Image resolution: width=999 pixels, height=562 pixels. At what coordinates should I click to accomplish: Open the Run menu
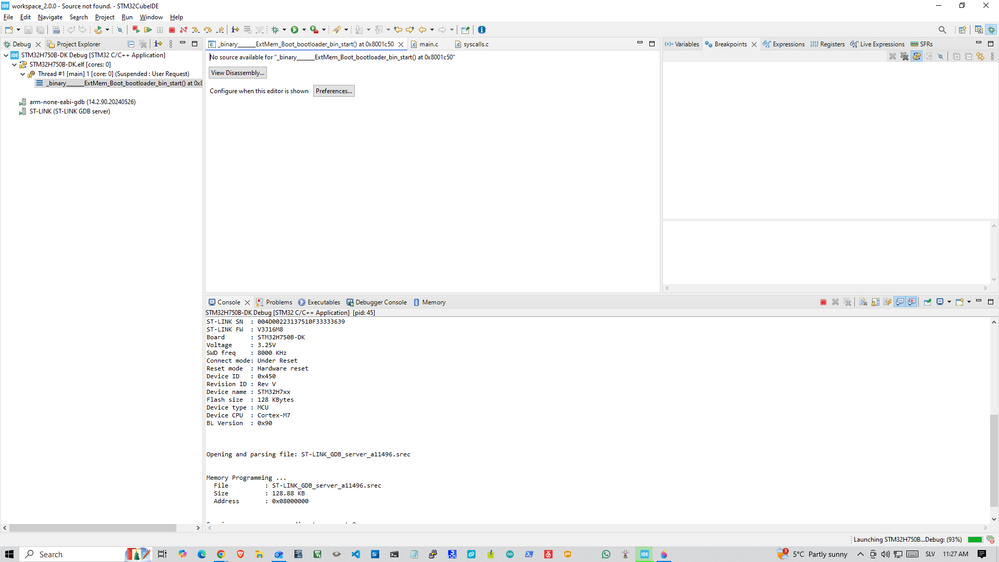127,17
